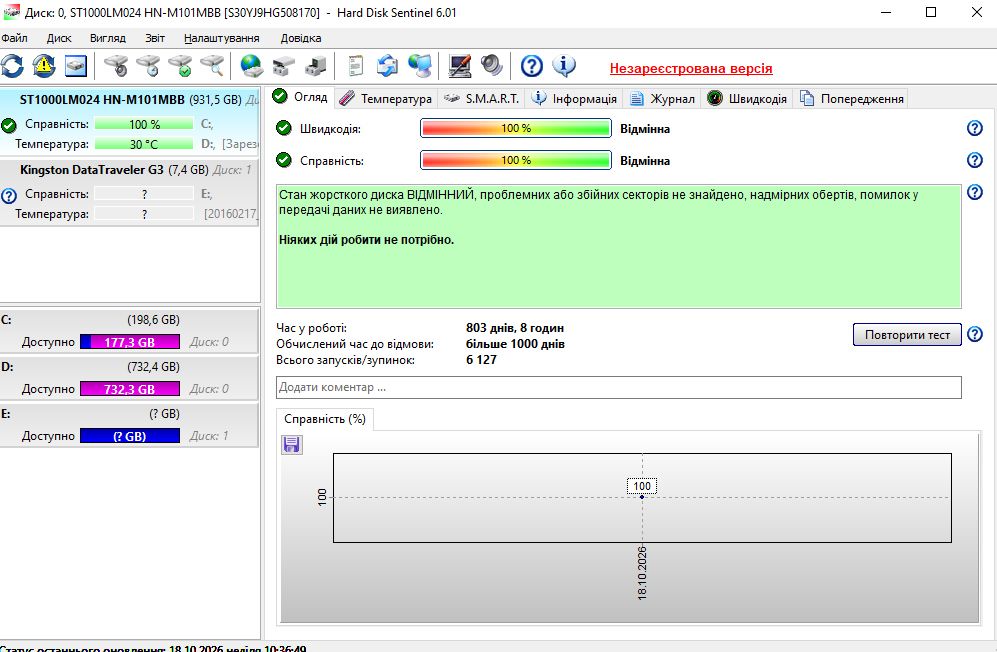This screenshot has height=652, width=997.
Task: Select the Kingston DataTraveler G3 disk entry
Action: point(130,191)
